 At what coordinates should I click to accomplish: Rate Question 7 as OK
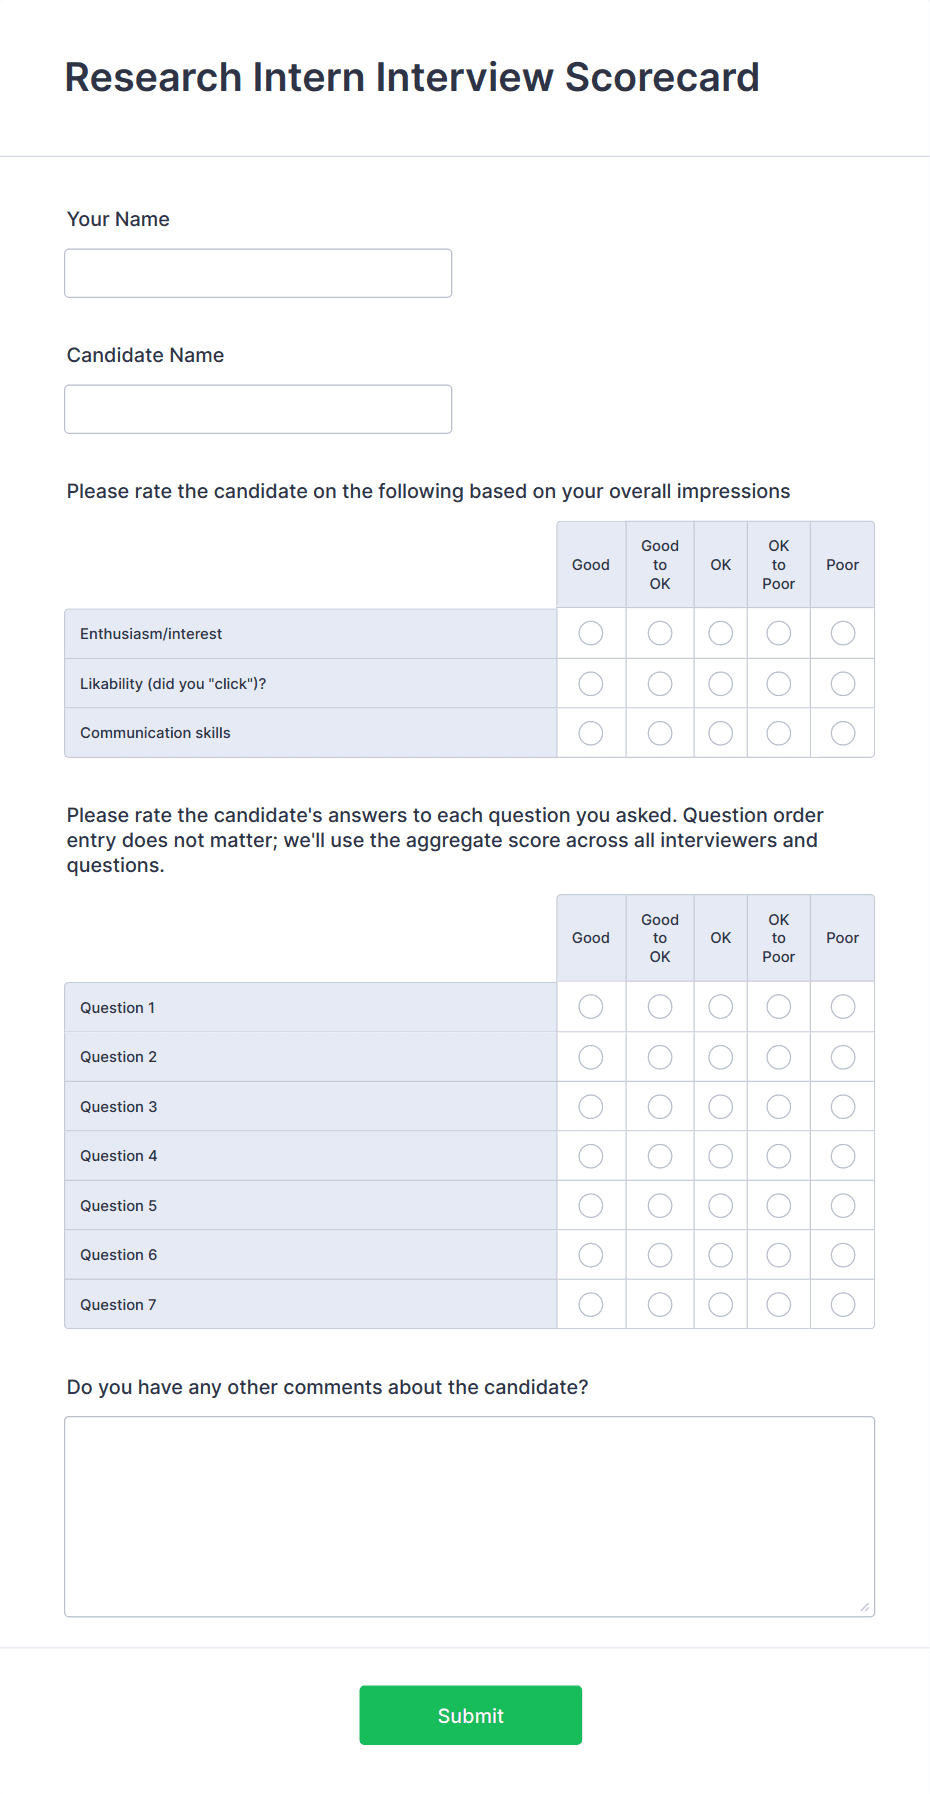(x=720, y=1304)
